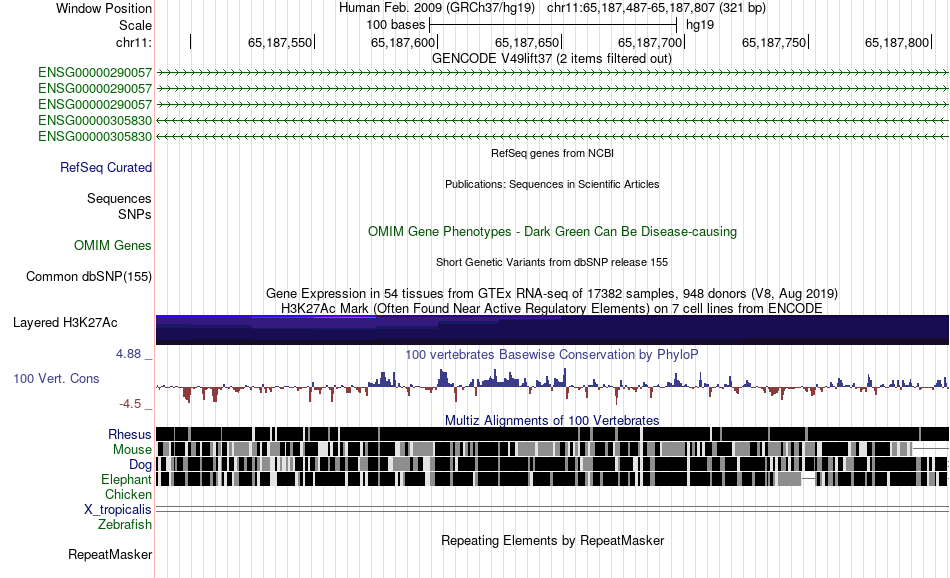Viewport: 950px width, 578px height.
Task: Click the Elephant alignment bar
Action: [x=552, y=479]
